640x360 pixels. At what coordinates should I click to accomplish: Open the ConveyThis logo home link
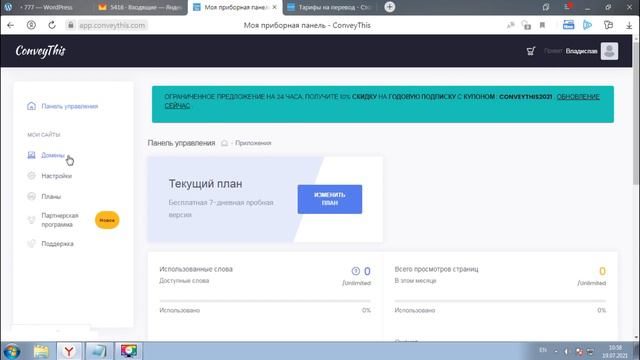pyautogui.click(x=40, y=51)
